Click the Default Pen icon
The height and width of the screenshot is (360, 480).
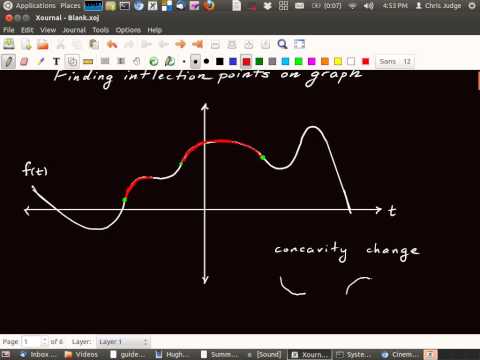click(170, 61)
